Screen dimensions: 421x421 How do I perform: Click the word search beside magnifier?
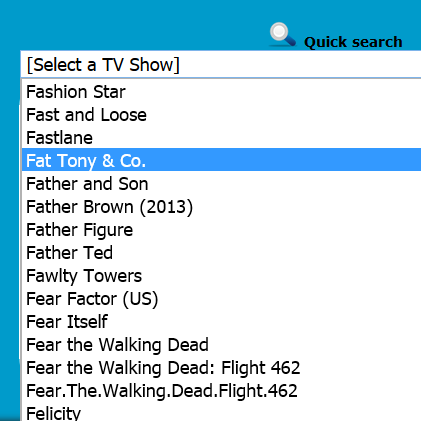click(377, 42)
